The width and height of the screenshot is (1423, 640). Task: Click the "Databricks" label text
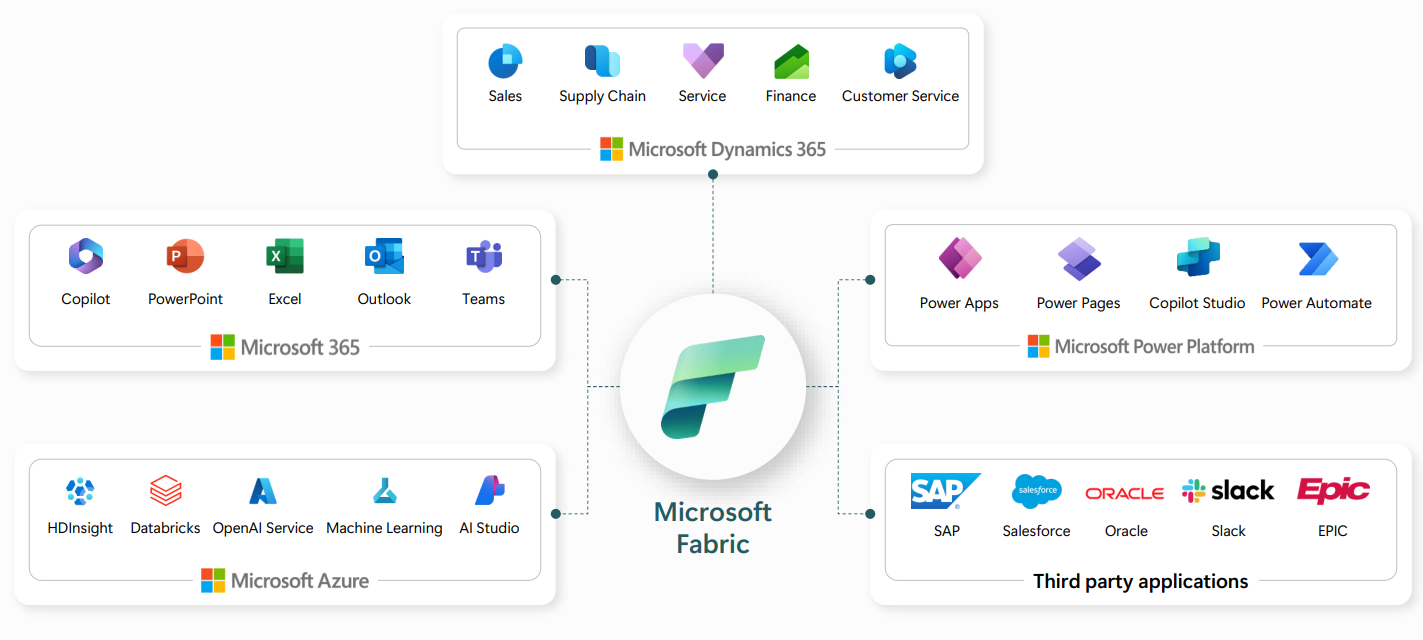click(x=166, y=528)
